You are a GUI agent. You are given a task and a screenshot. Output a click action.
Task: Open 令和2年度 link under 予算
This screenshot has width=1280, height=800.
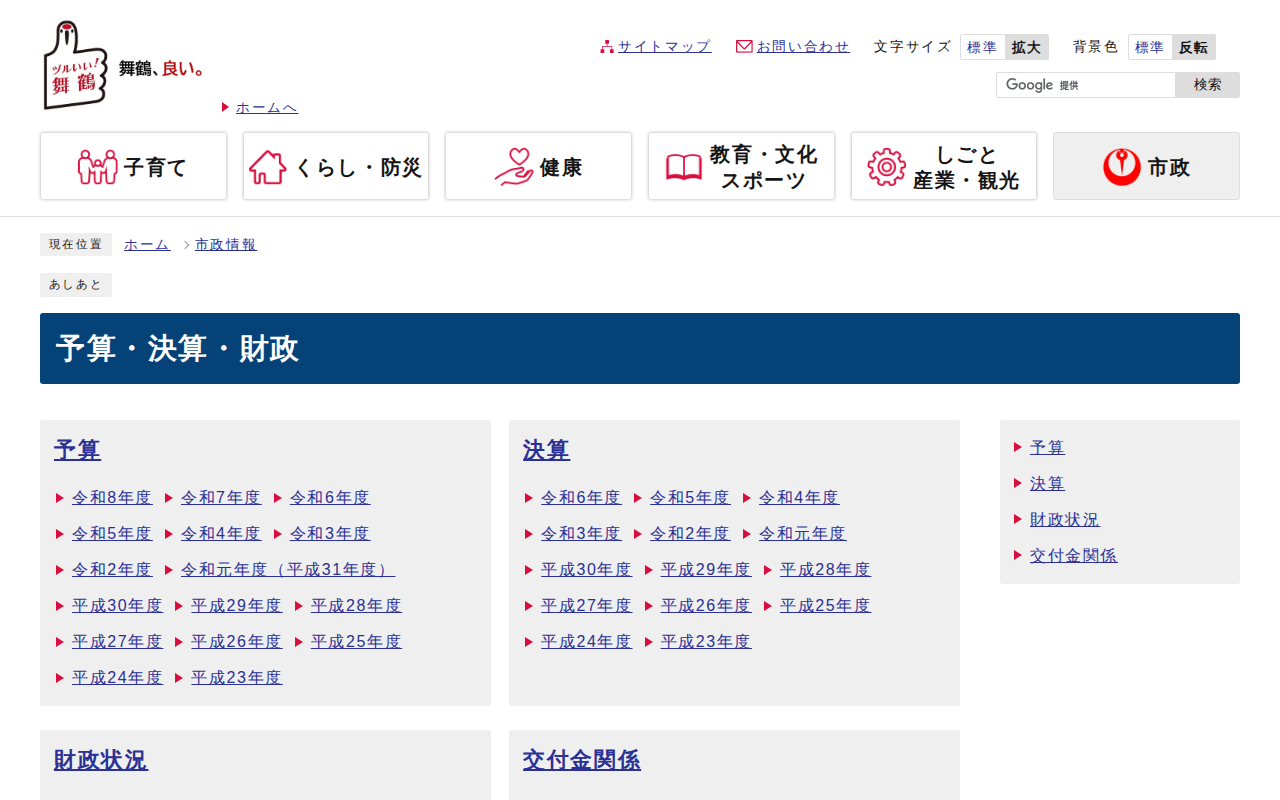coord(112,569)
